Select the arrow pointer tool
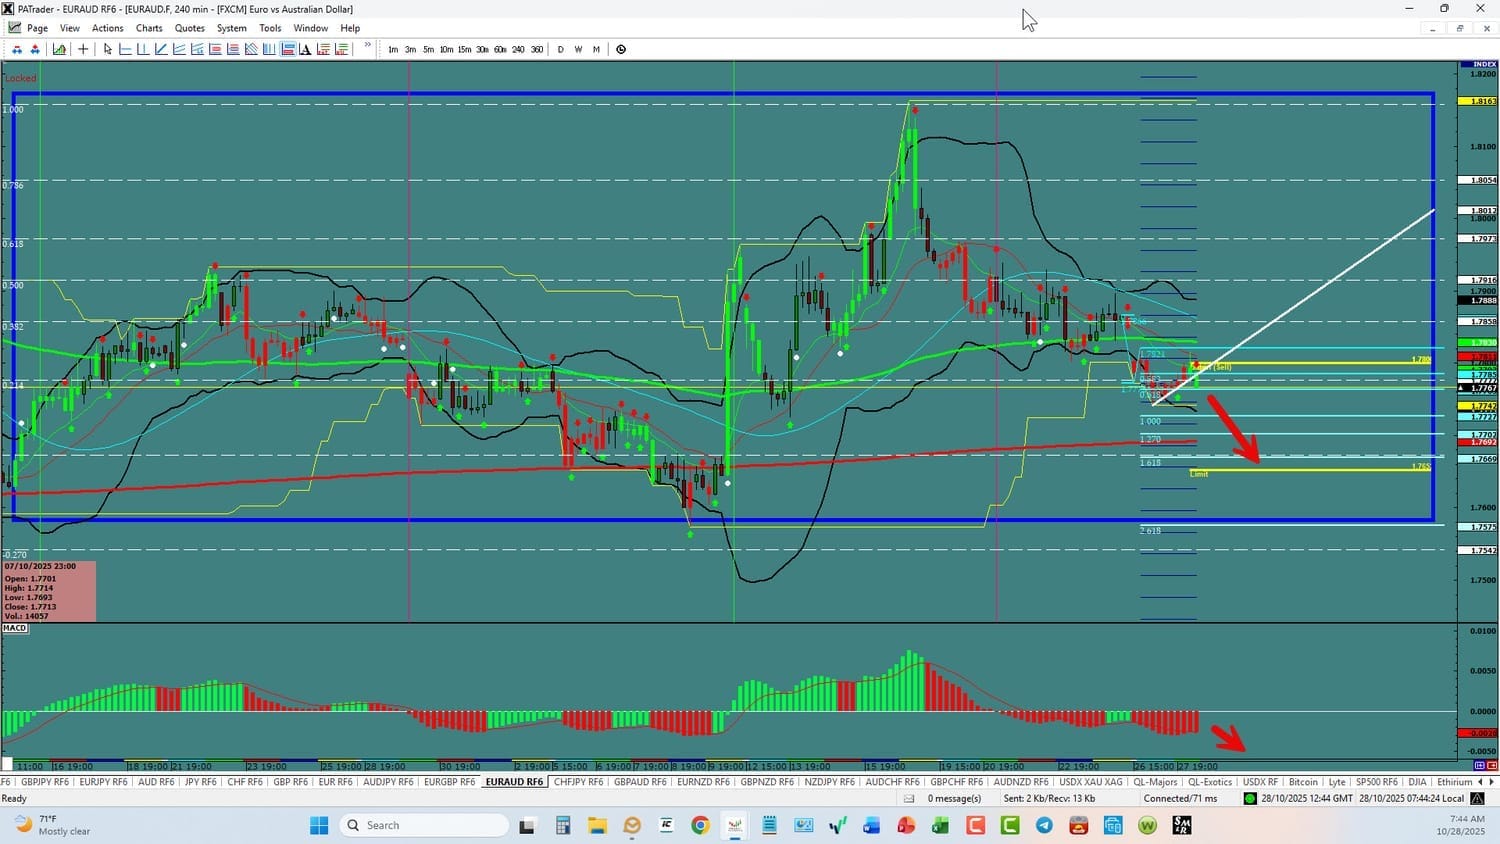The image size is (1500, 844). pos(108,49)
